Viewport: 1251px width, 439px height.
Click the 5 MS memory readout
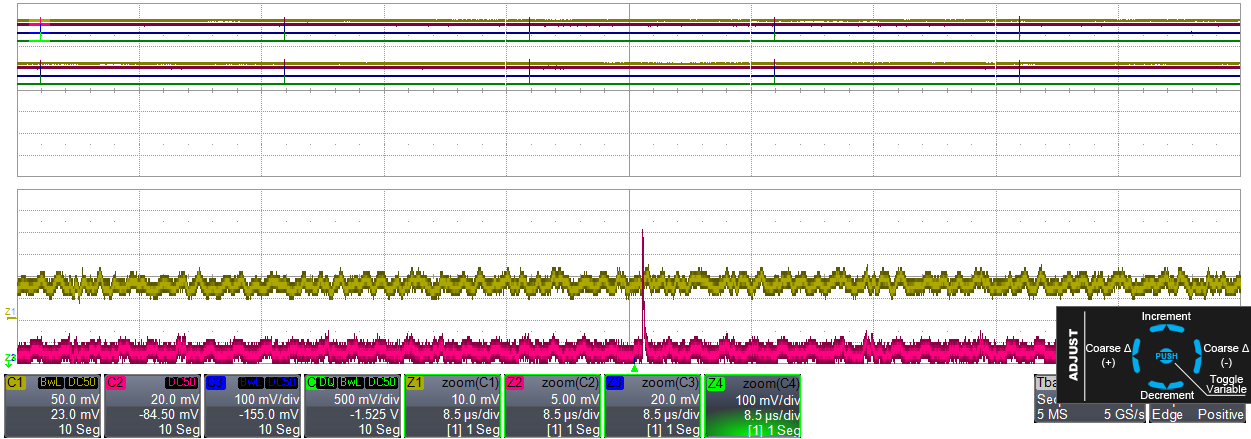pos(1053,413)
